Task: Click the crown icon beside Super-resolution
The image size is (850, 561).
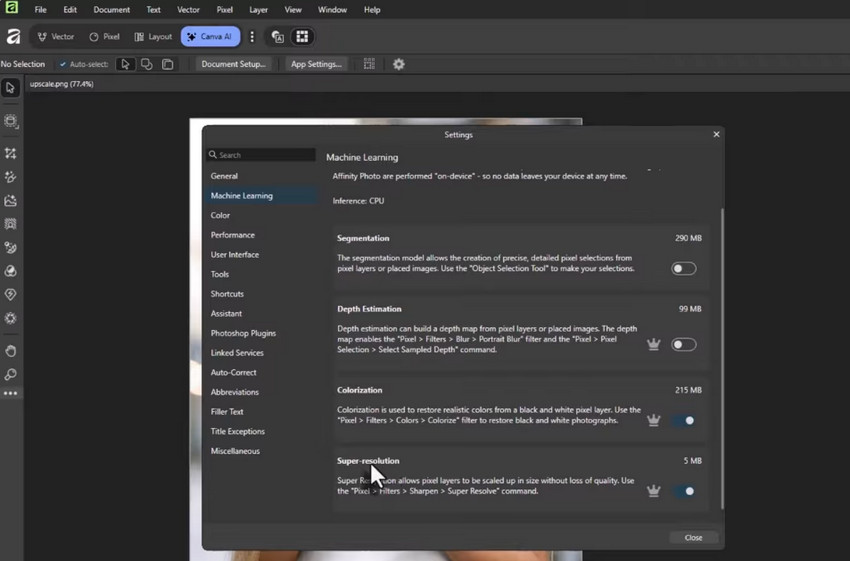Action: [654, 491]
